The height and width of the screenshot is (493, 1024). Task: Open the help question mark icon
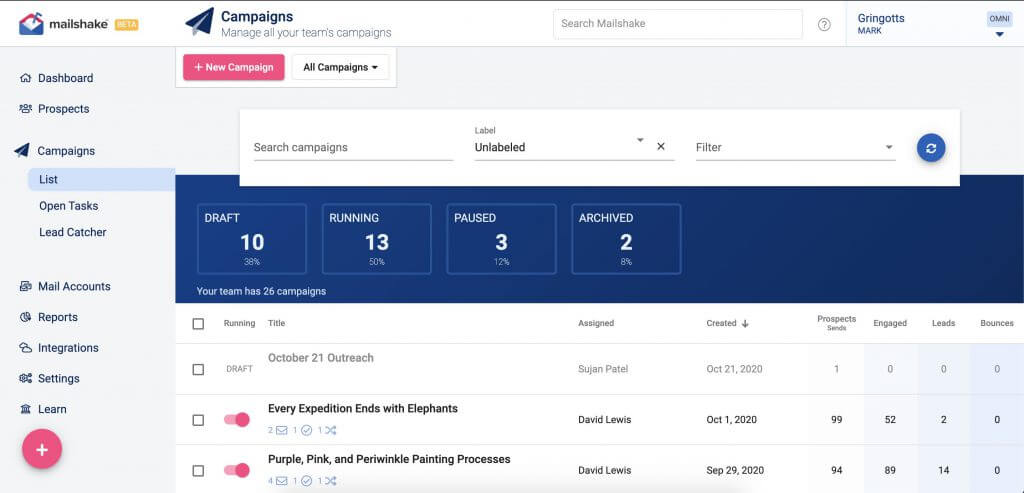tap(824, 24)
